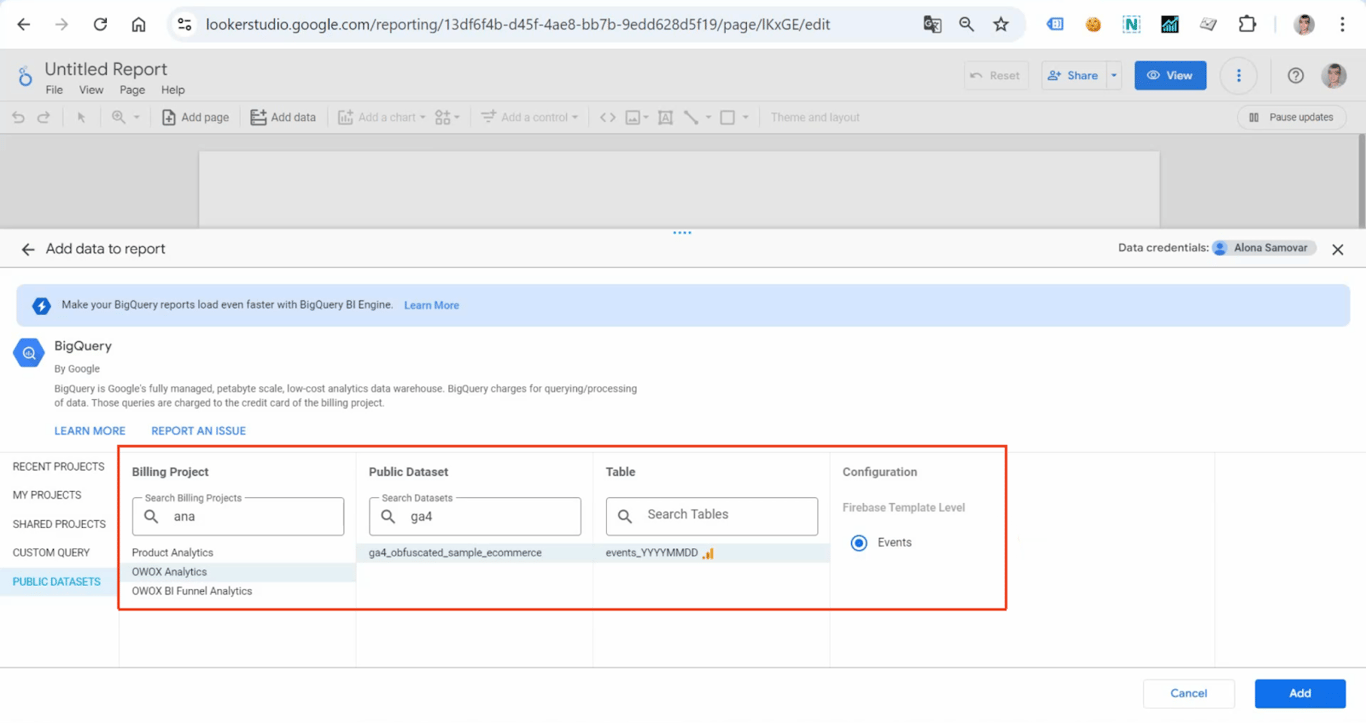
Task: Select the selection mode arrow tool
Action: 81,117
